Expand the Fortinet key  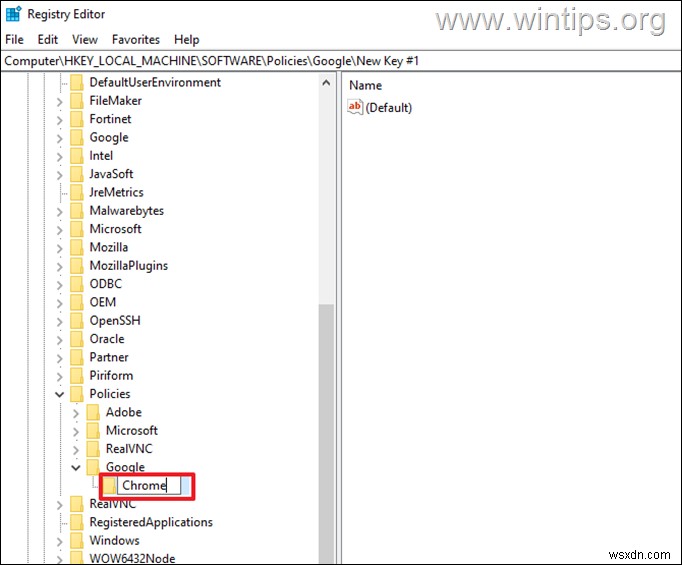[60, 120]
